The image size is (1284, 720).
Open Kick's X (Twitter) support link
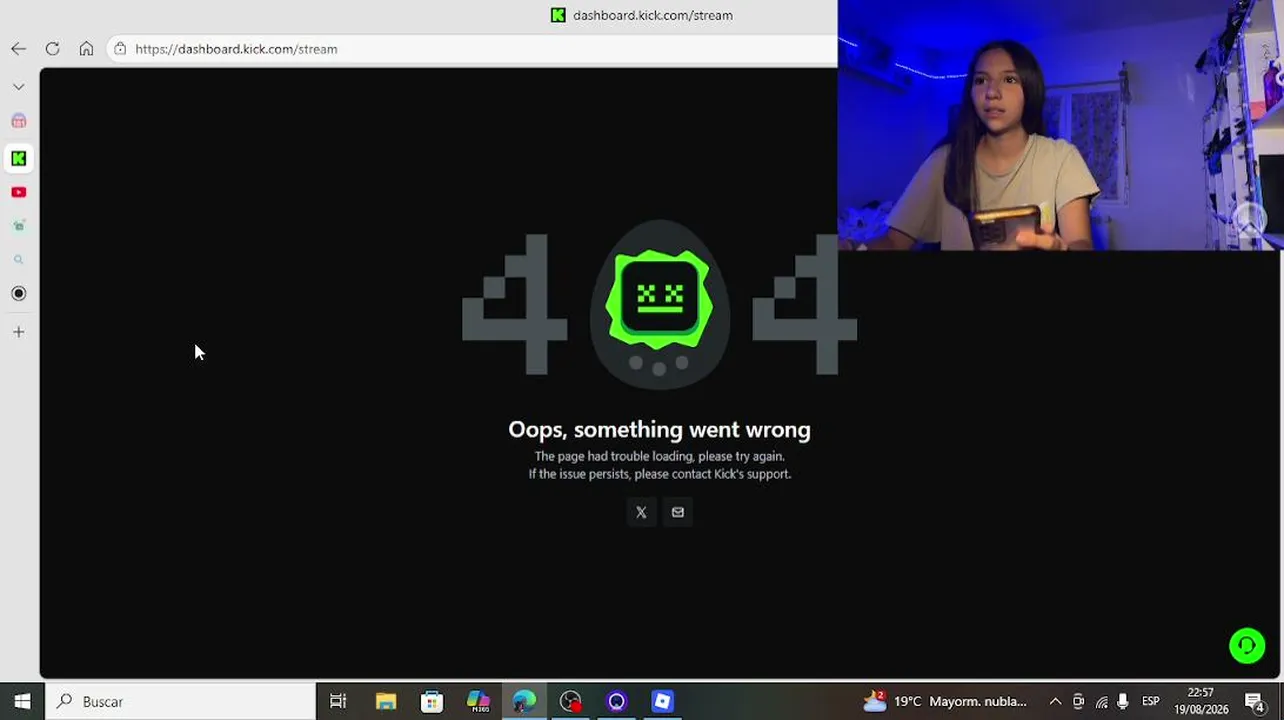pos(641,512)
